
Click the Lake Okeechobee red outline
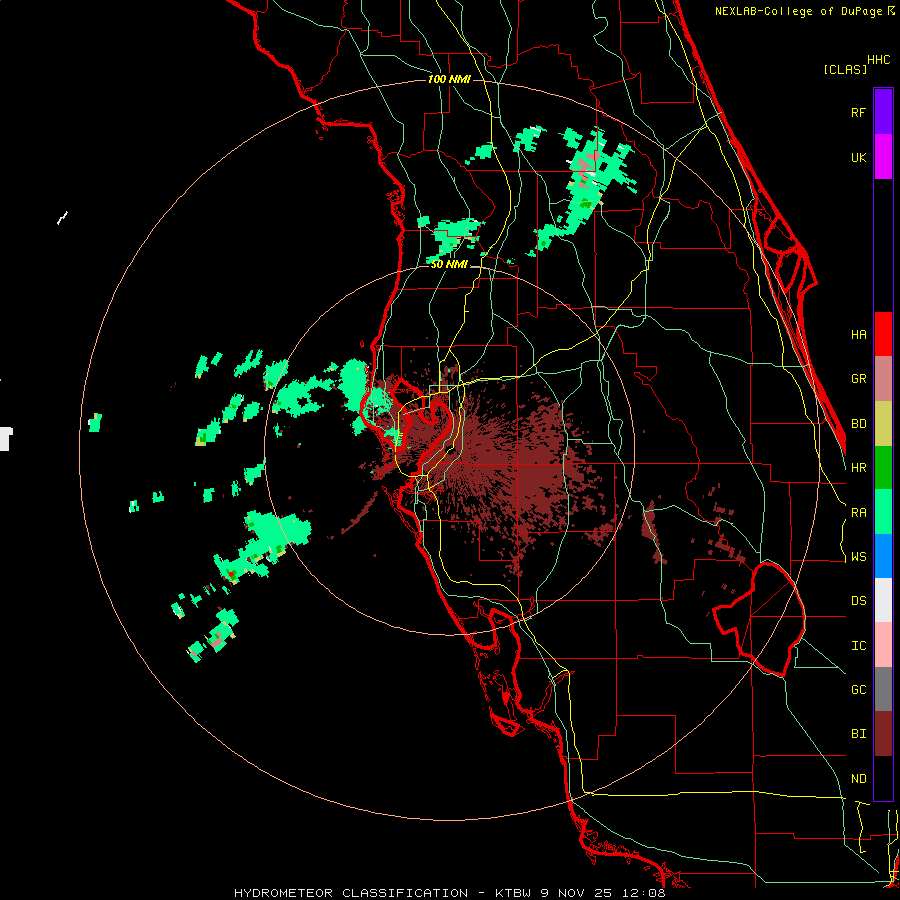coord(759,619)
